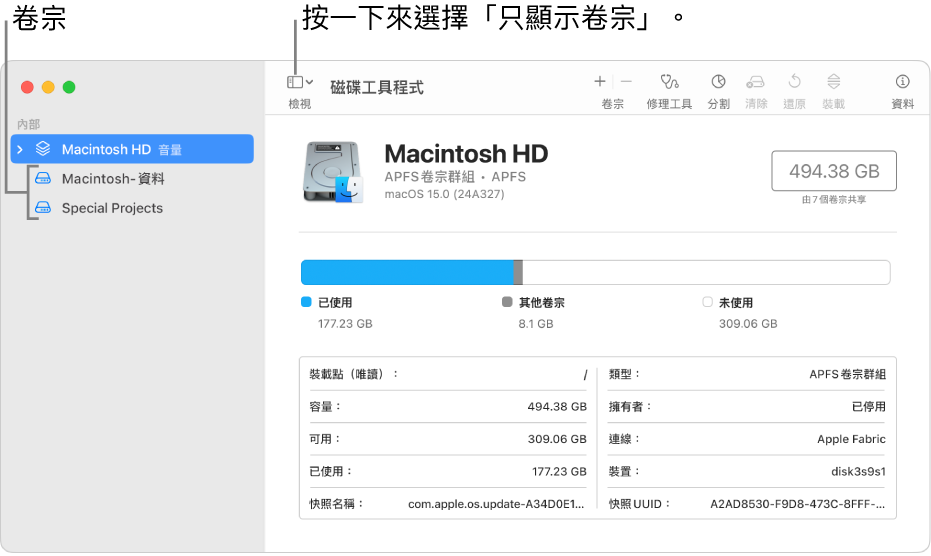Viewport: 931px width, 556px height.
Task: Run 修理工具 First Aid stethoscope icon
Action: [669, 81]
